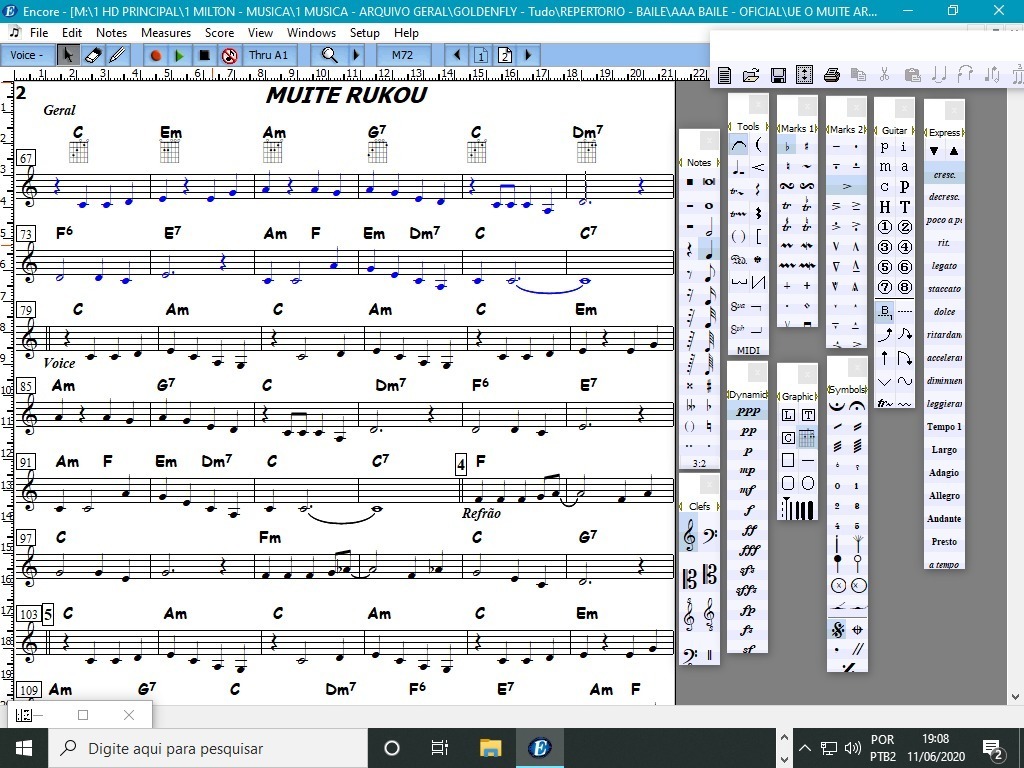Play the score with the green play button
The width and height of the screenshot is (1024, 768).
(x=179, y=56)
